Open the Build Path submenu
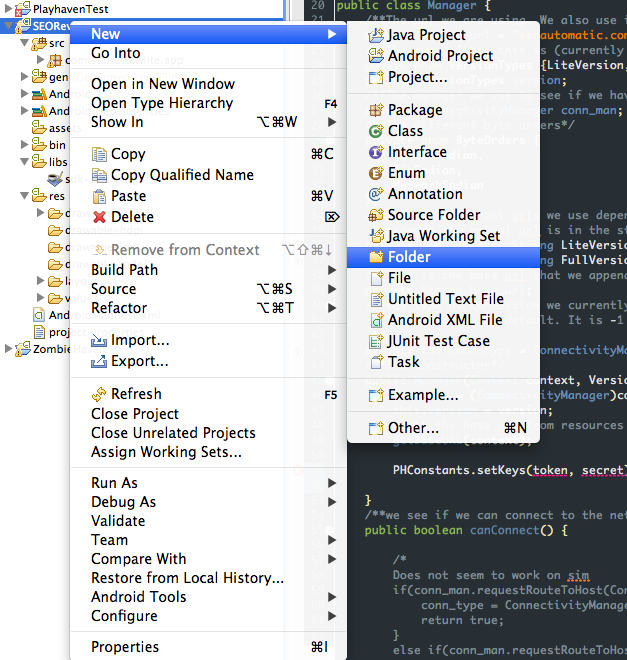 coord(124,270)
